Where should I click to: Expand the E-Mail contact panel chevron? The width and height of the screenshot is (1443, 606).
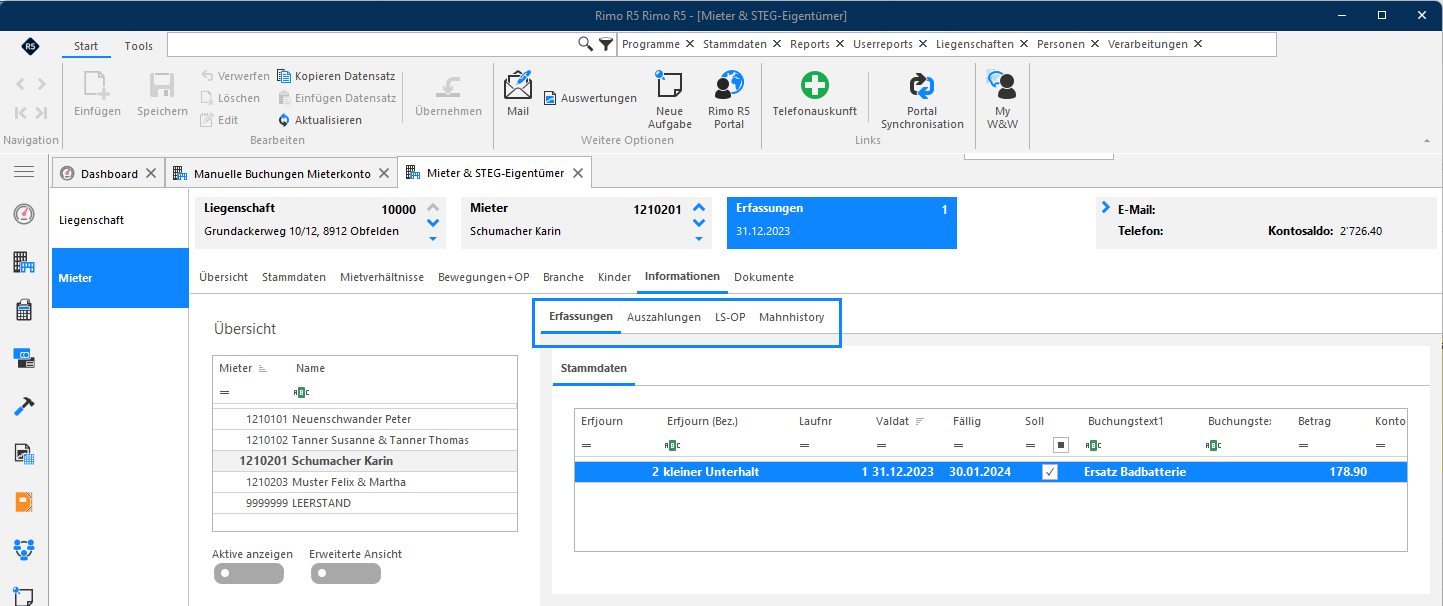pyautogui.click(x=1106, y=208)
